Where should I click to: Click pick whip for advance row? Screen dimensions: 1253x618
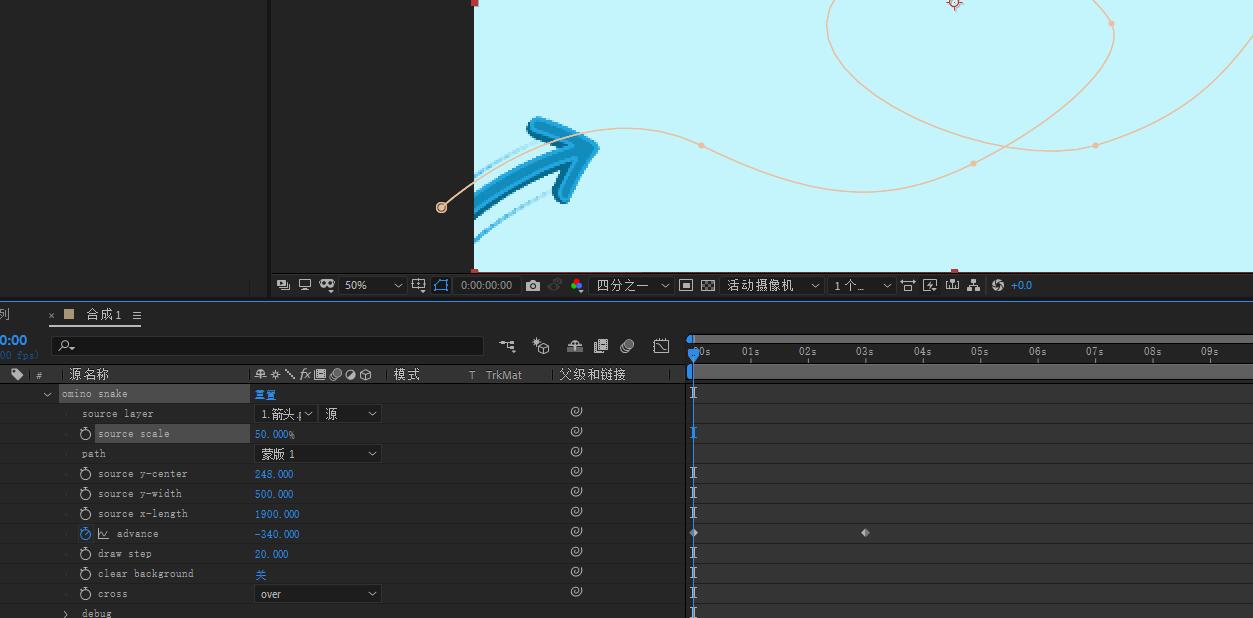576,532
